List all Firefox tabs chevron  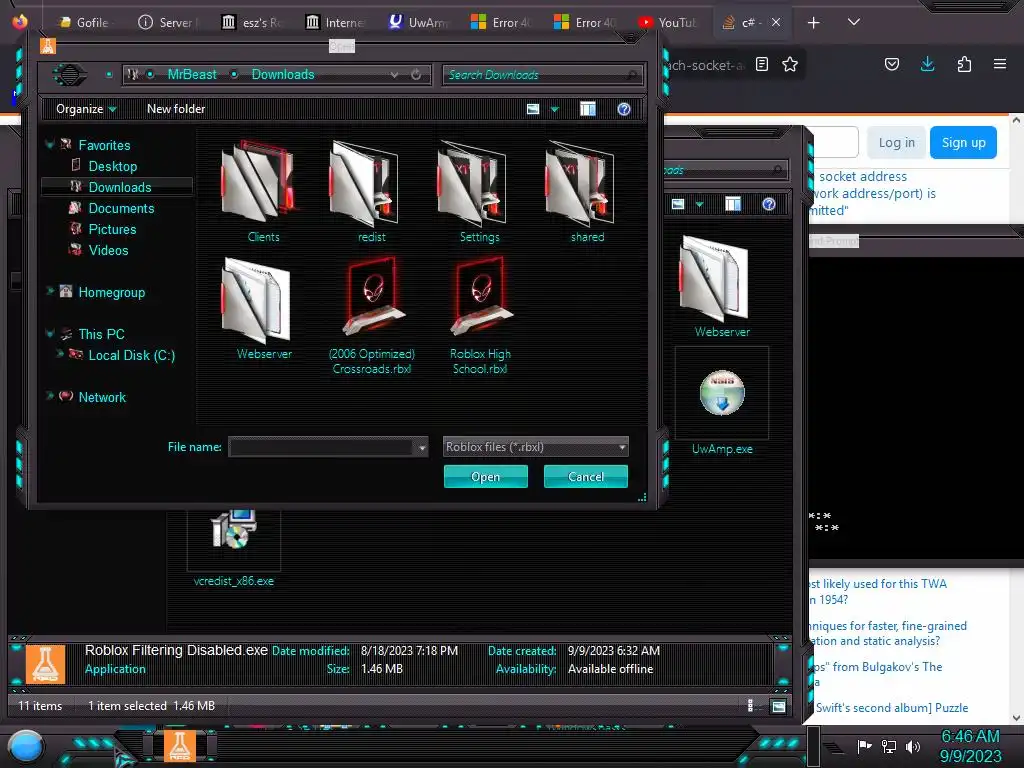pos(853,22)
